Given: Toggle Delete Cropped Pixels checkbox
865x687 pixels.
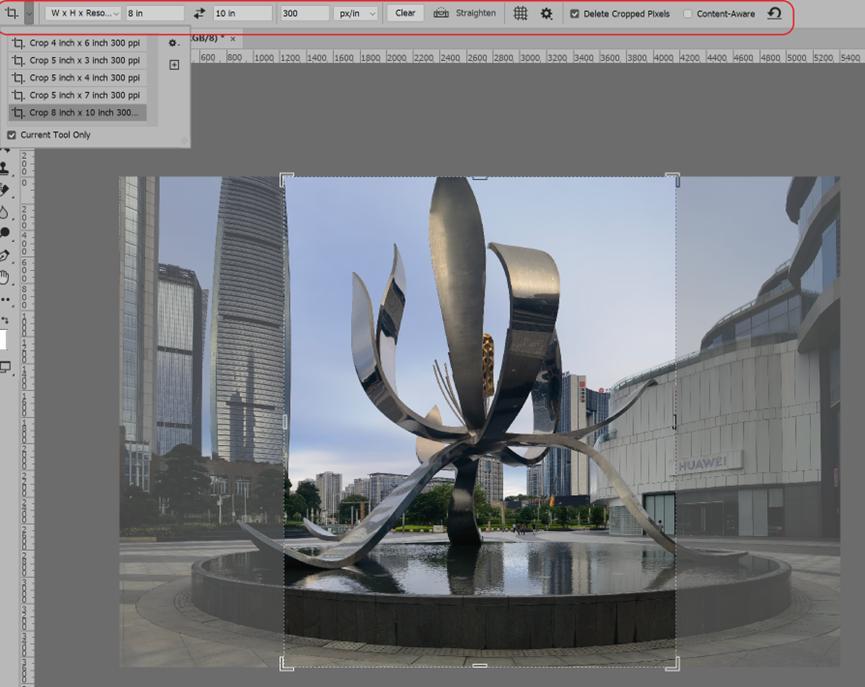Looking at the screenshot, I should (x=574, y=14).
